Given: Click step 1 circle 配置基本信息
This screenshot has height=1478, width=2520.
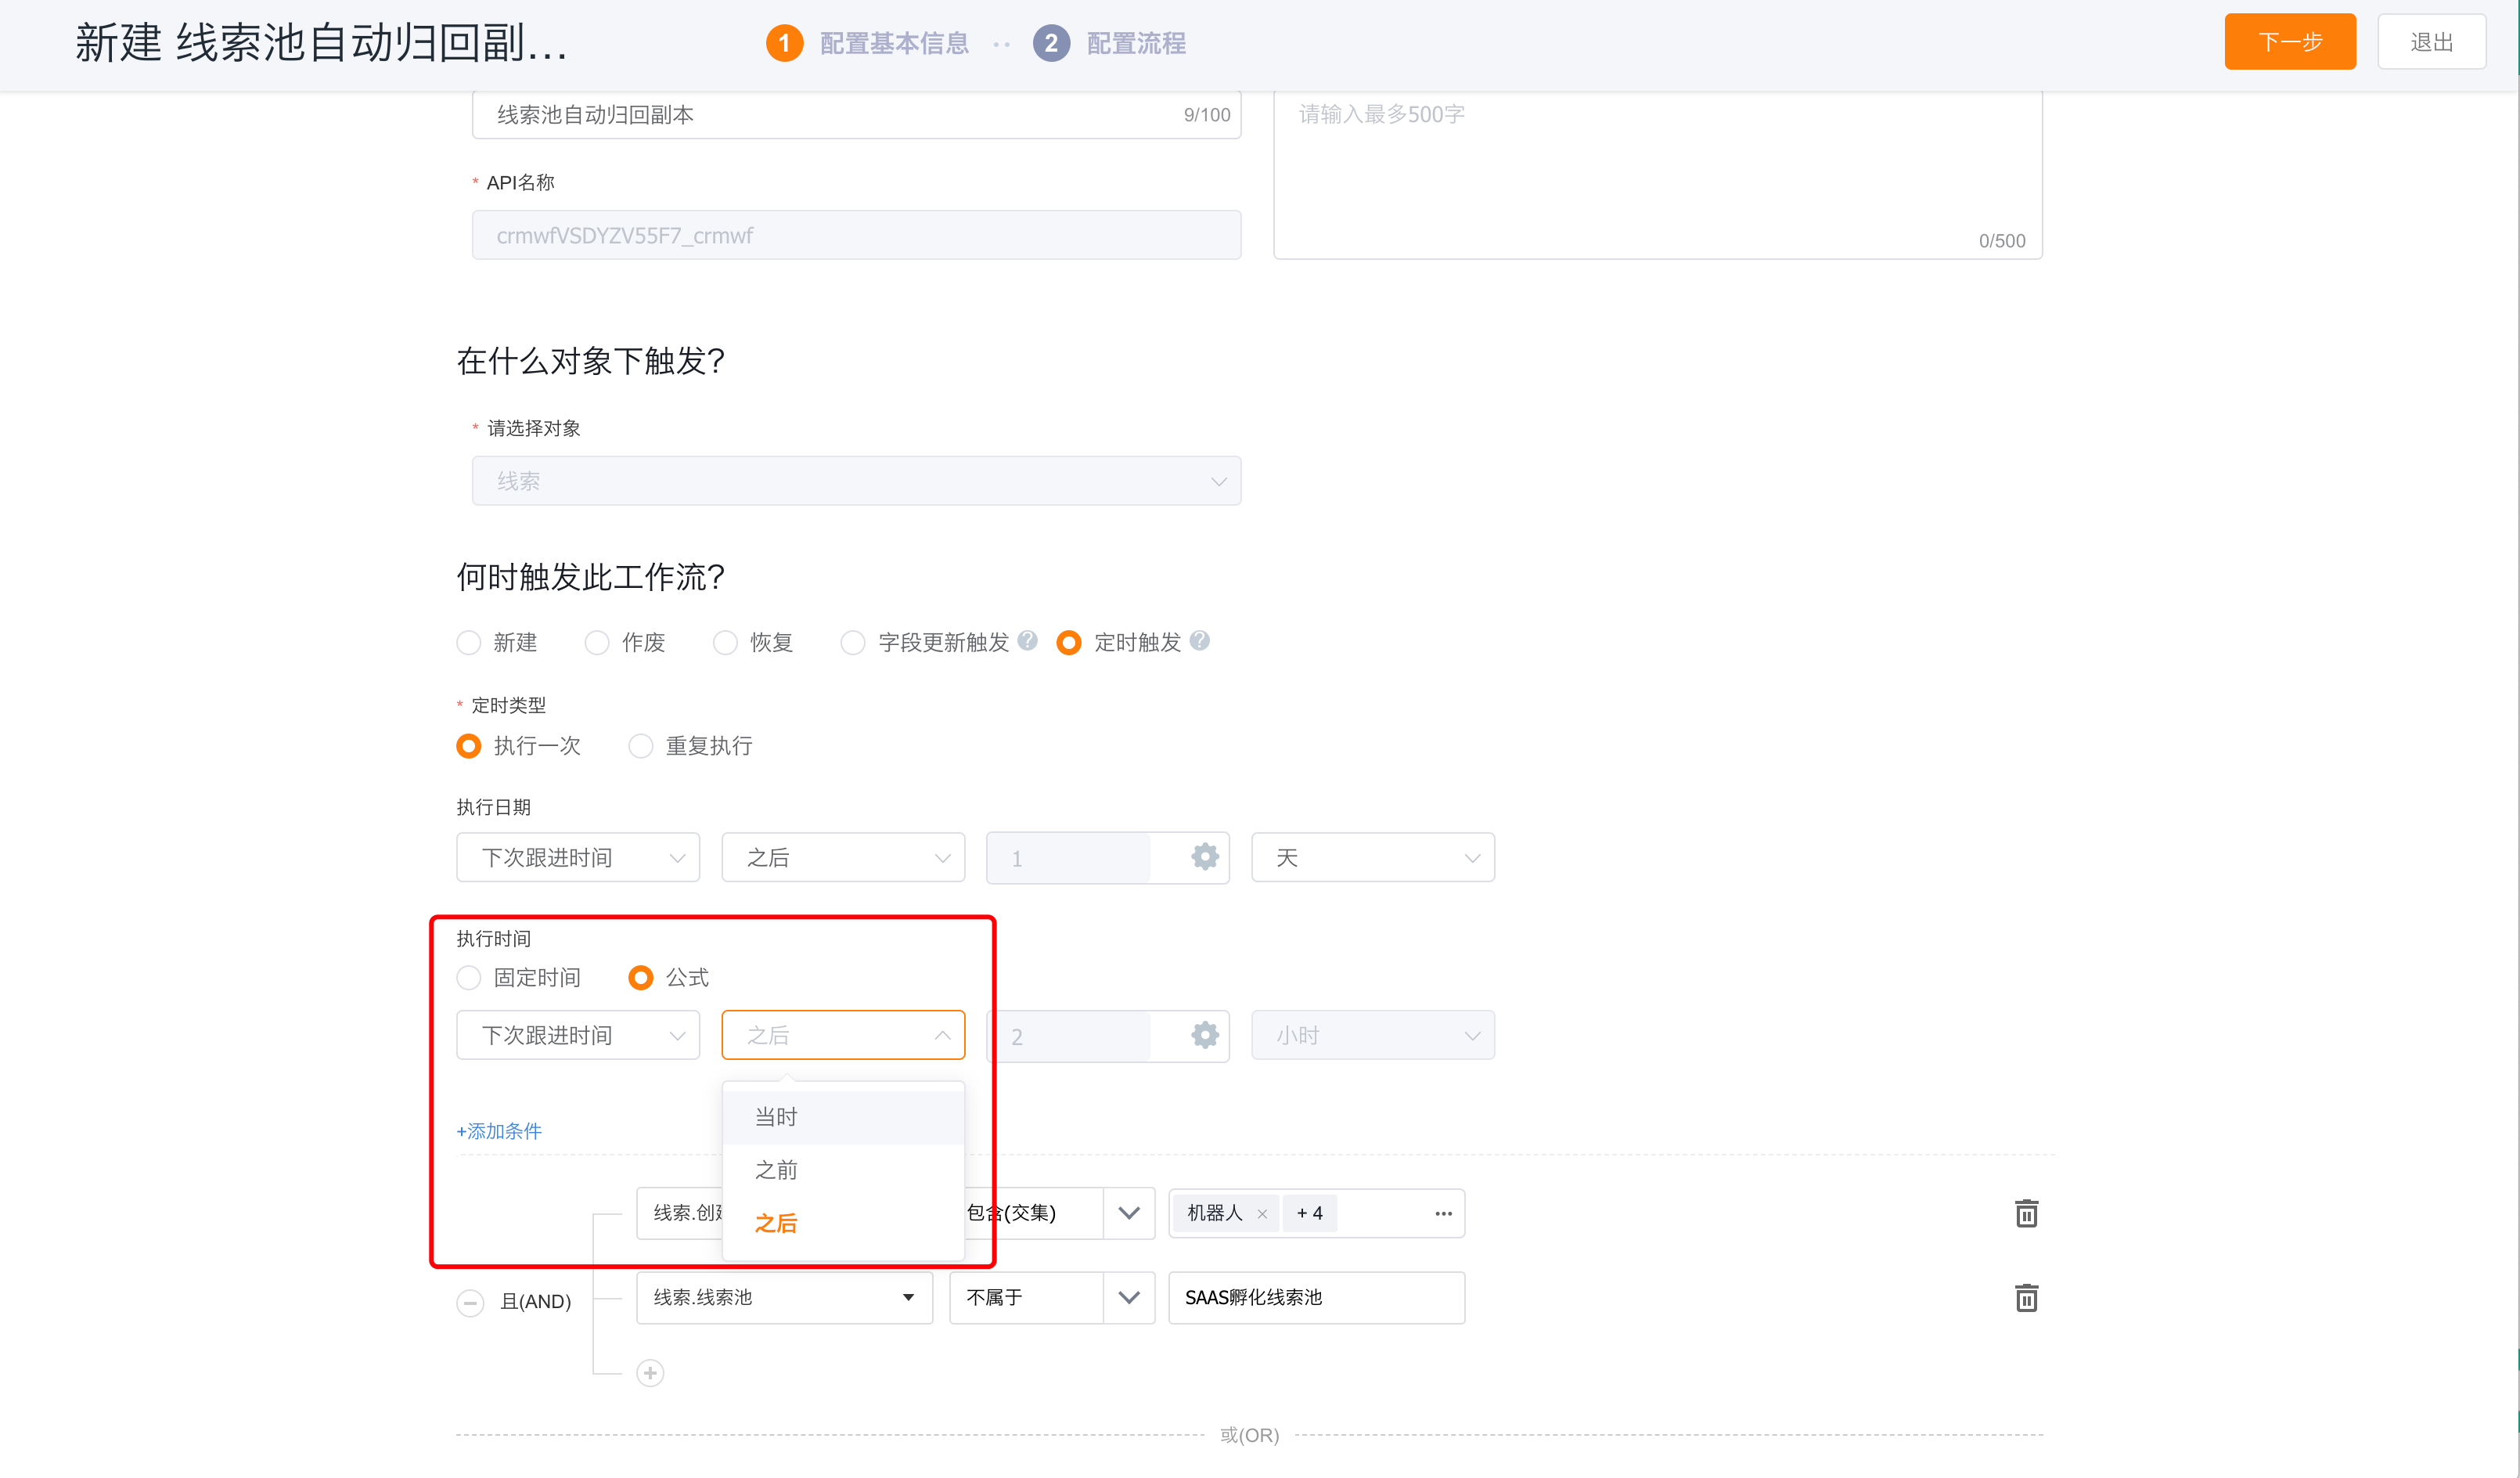Looking at the screenshot, I should (784, 43).
